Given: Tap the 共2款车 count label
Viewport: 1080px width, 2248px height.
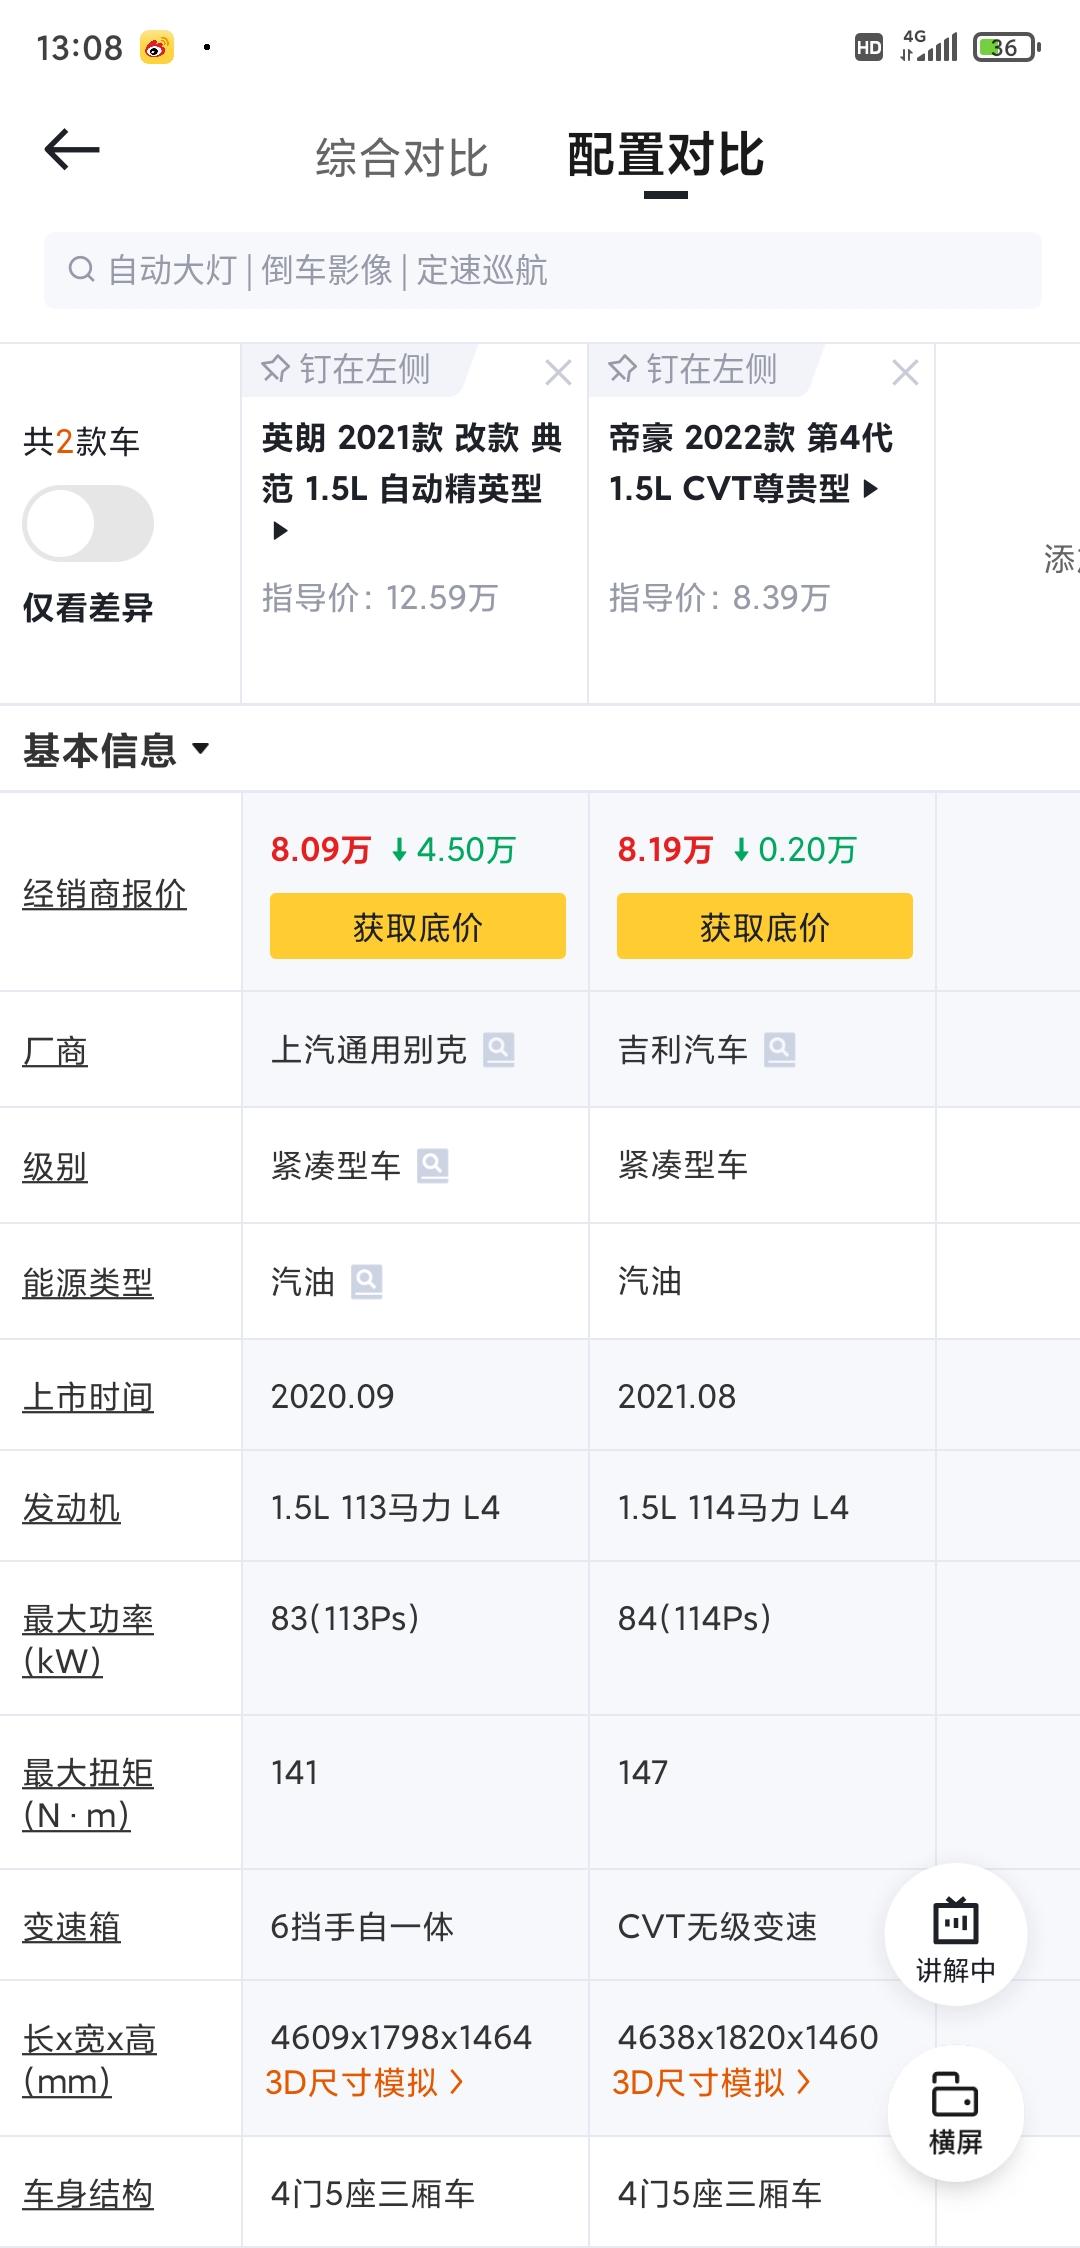Looking at the screenshot, I should pos(81,441).
